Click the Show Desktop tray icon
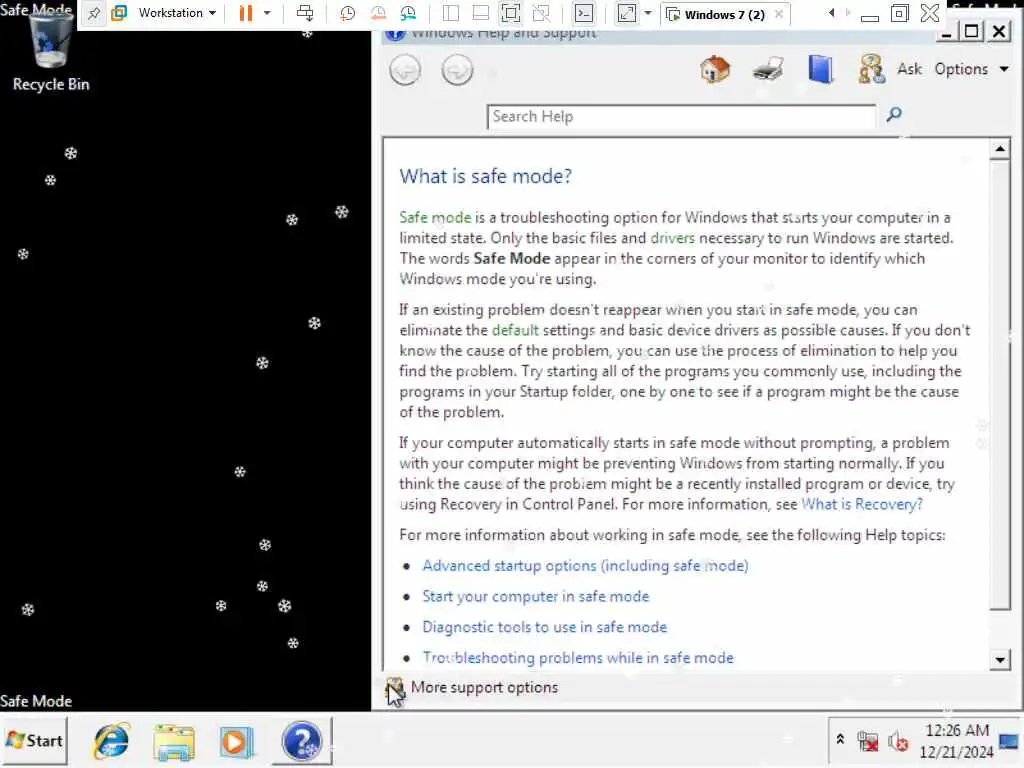This screenshot has width=1024, height=768. coord(1010,741)
